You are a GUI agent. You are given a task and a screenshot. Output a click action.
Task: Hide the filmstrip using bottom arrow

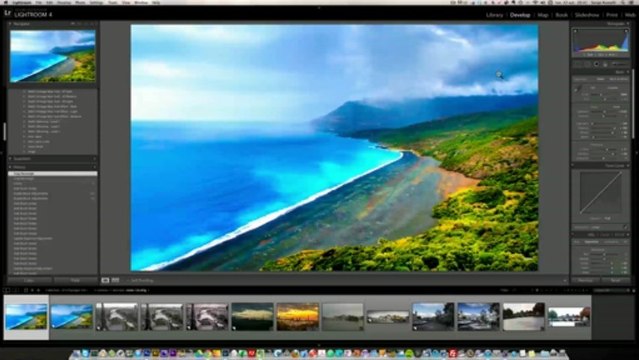click(319, 345)
